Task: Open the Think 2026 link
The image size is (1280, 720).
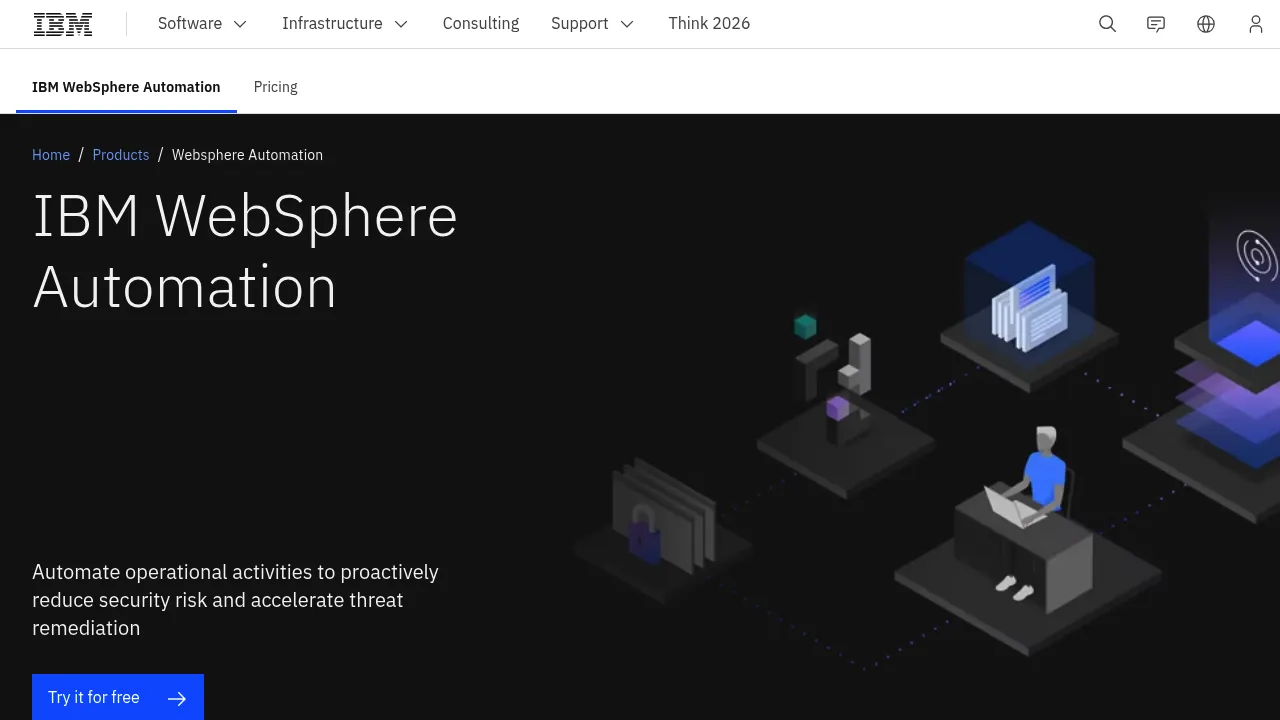Action: click(x=709, y=24)
